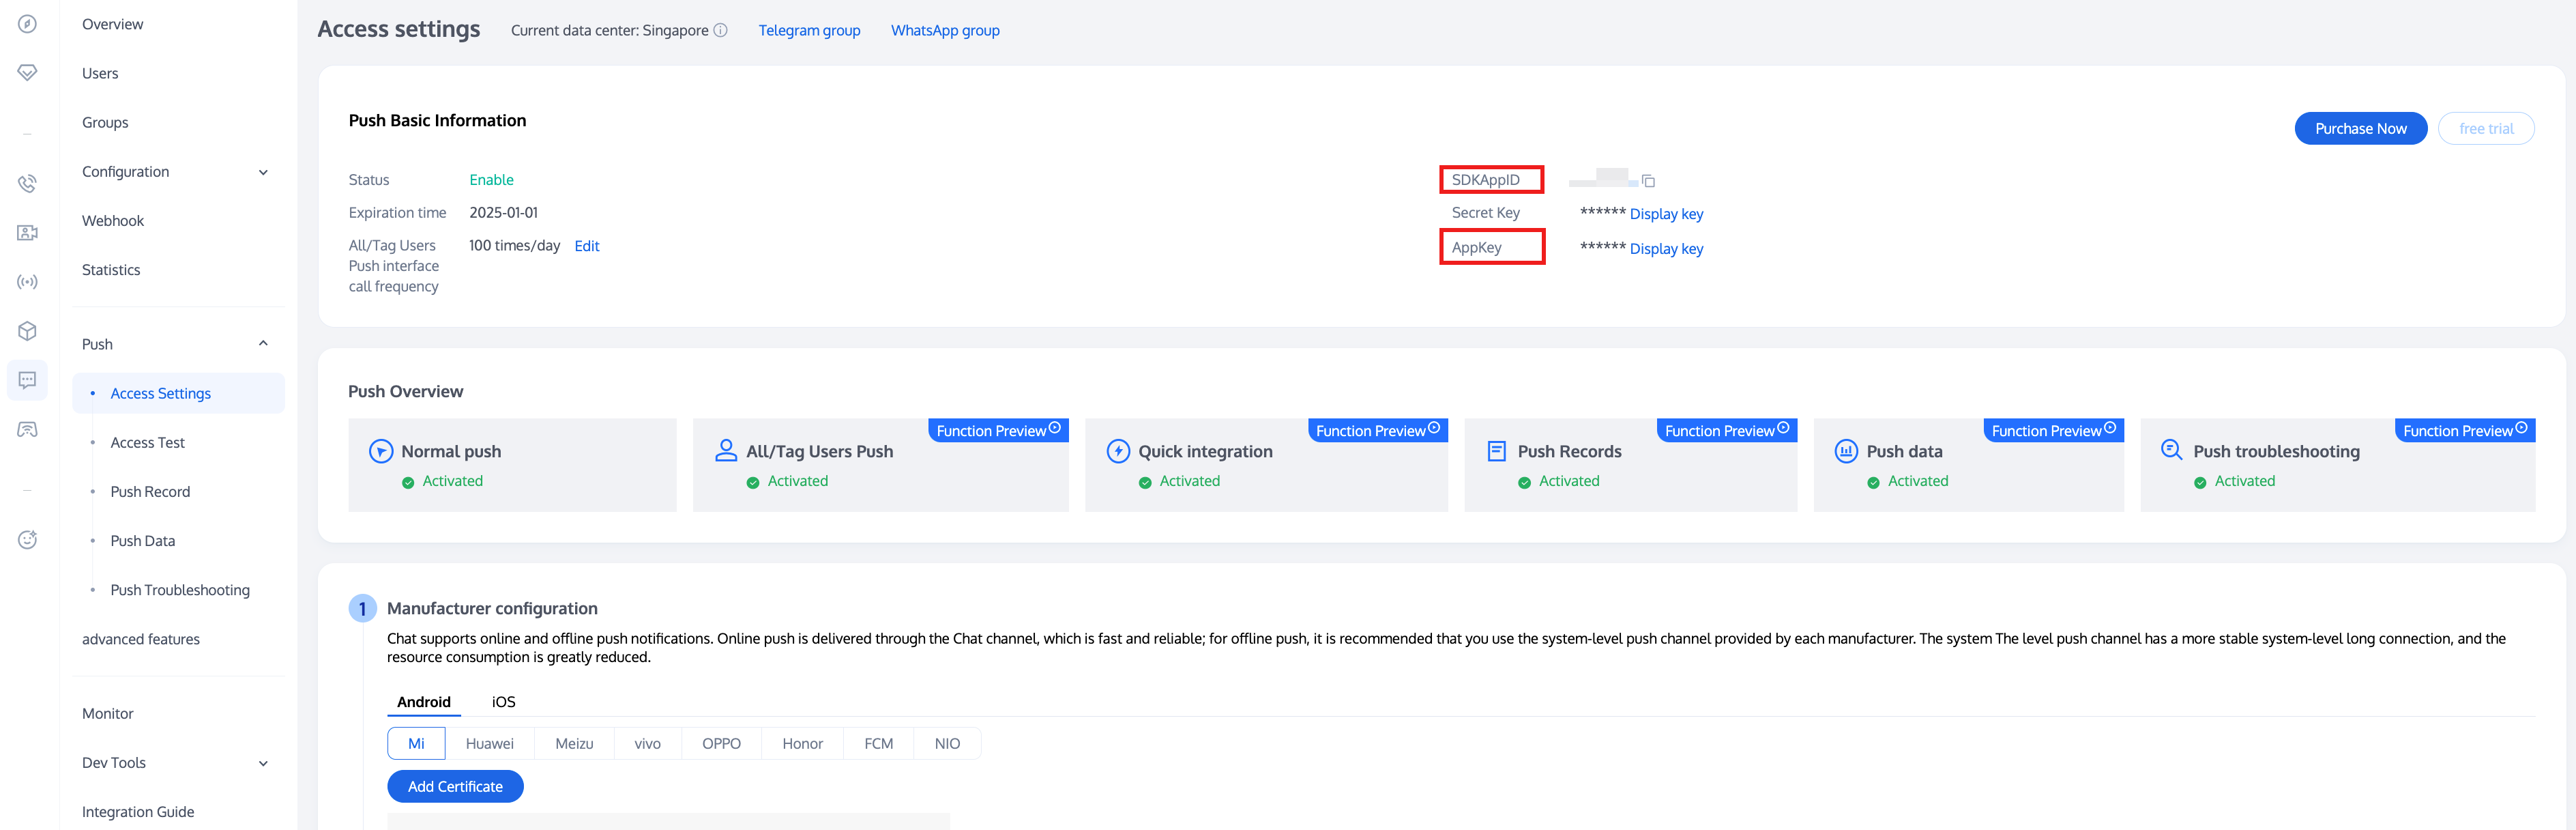Click the Add Certificate button
This screenshot has height=830, width=2576.
coord(455,787)
